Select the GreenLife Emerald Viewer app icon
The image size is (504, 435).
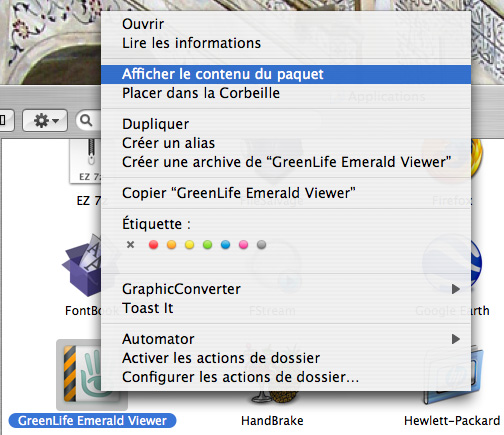pyautogui.click(x=83, y=374)
